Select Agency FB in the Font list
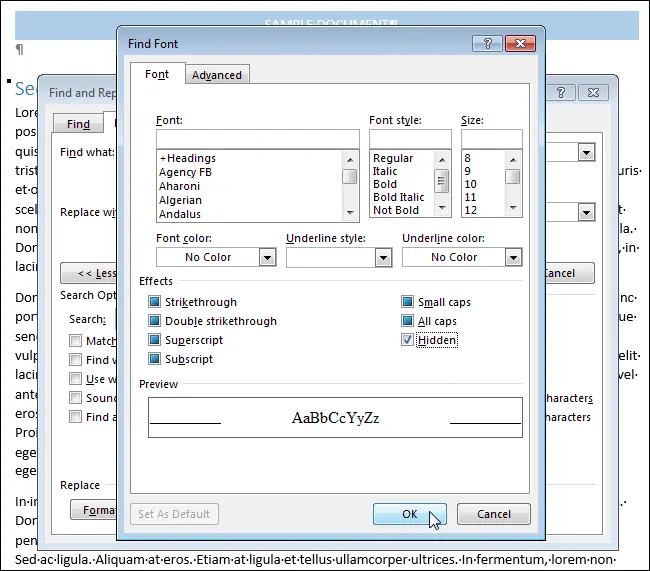This screenshot has width=650, height=571. click(x=185, y=172)
